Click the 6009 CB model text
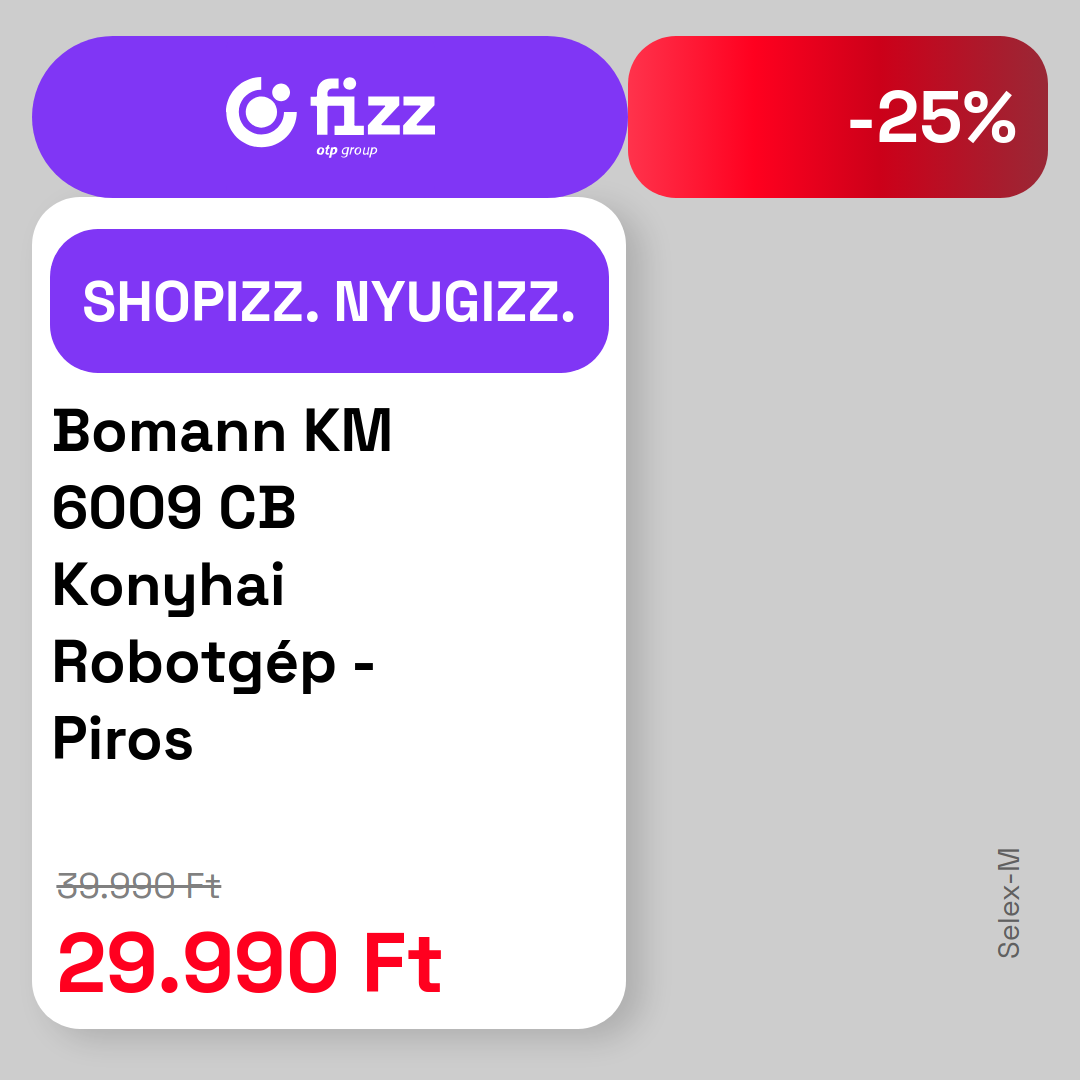This screenshot has width=1080, height=1080. pos(174,508)
